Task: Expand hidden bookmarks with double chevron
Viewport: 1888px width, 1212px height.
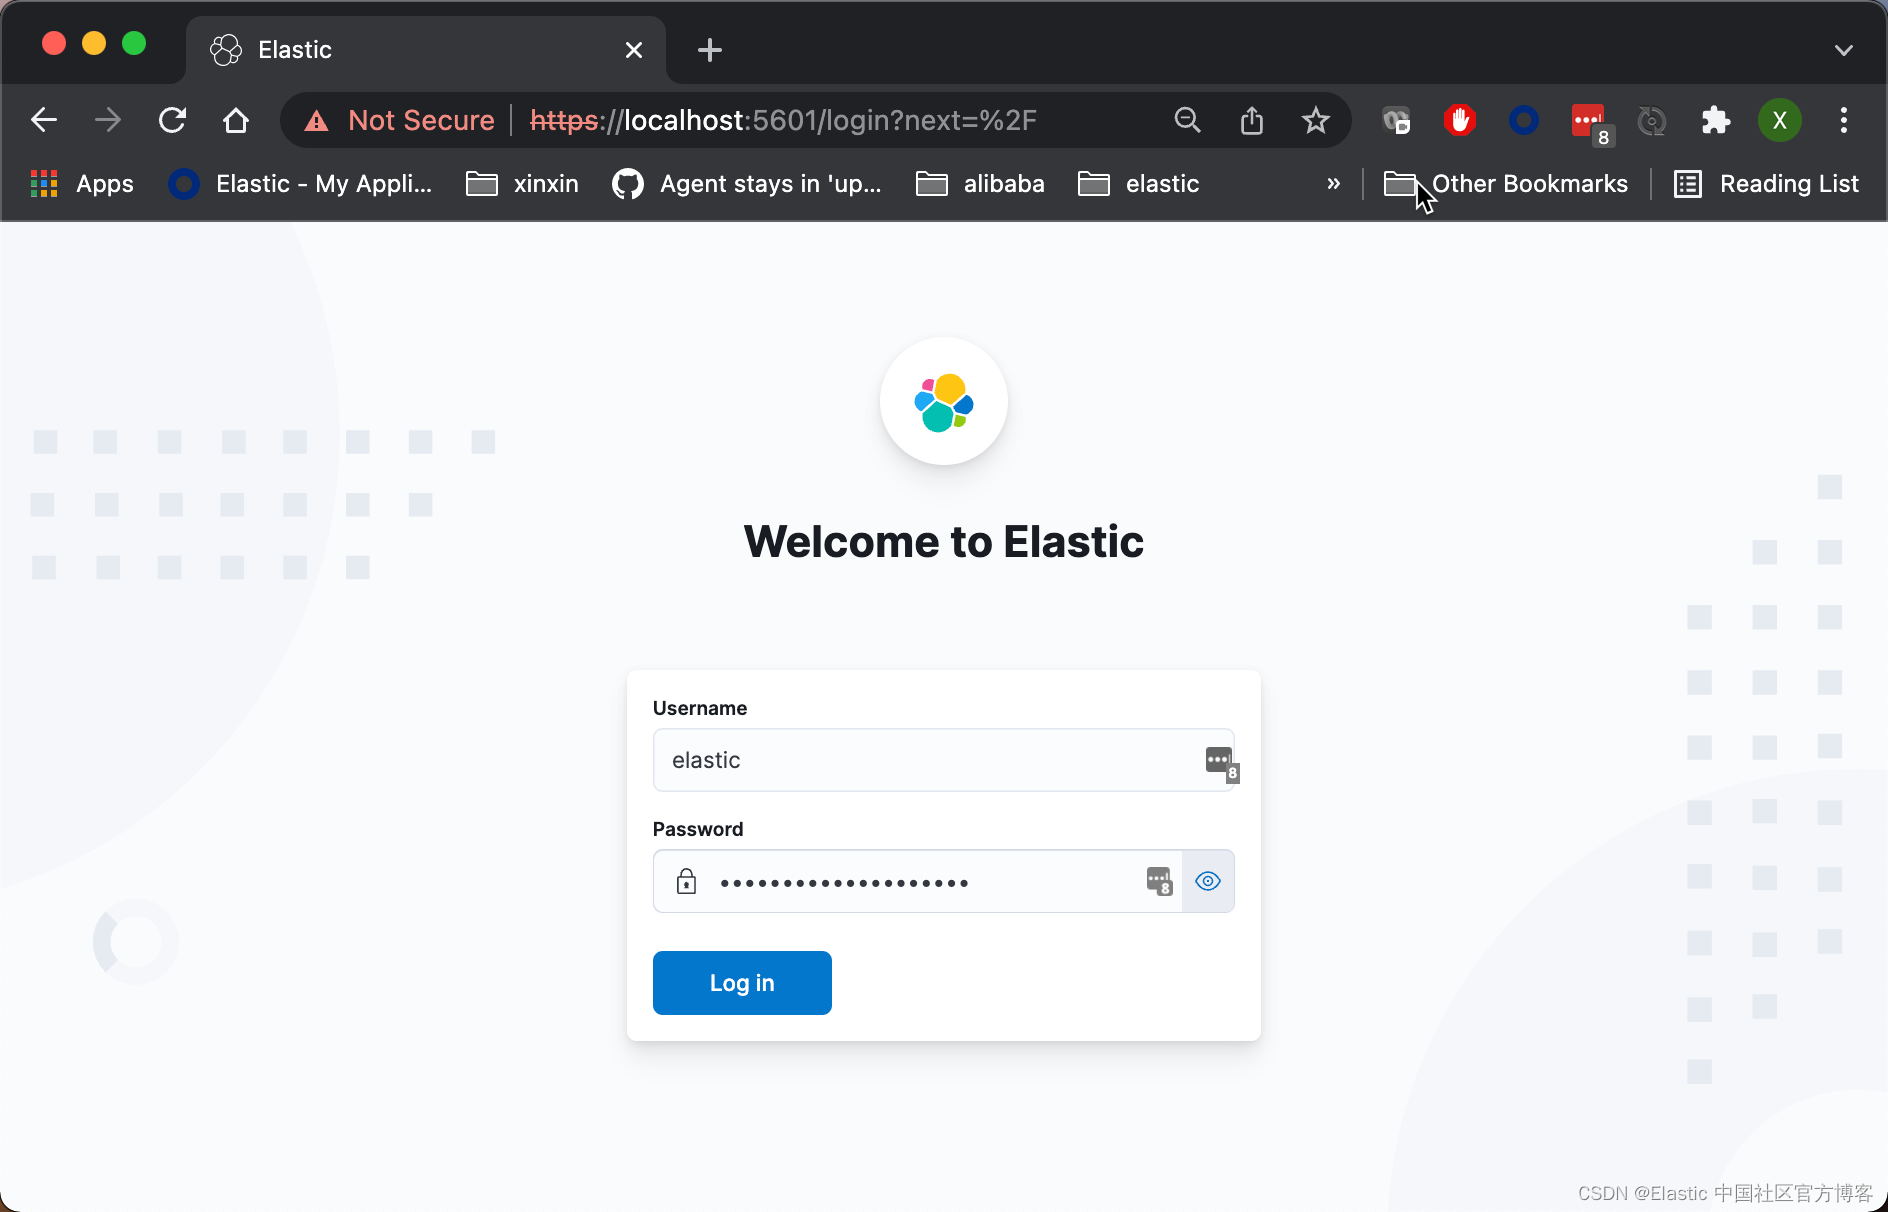Action: click(1333, 184)
